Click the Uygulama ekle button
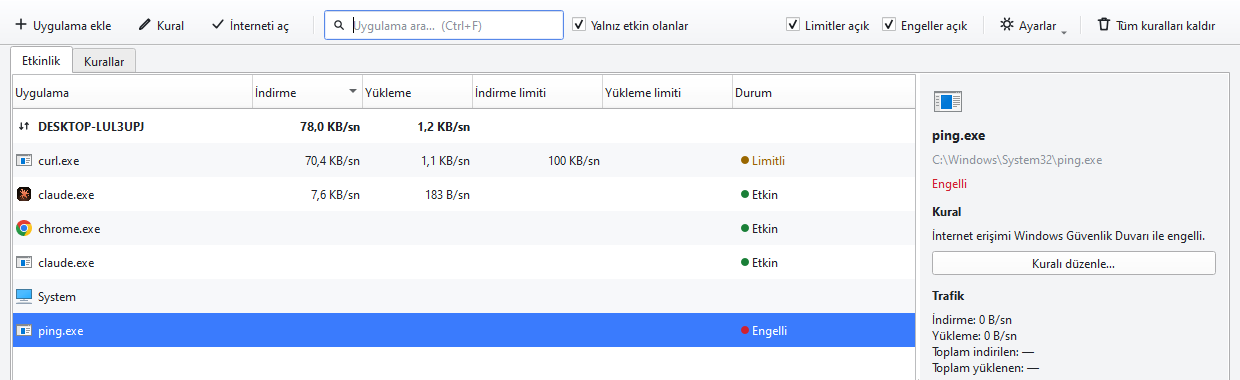This screenshot has height=380, width=1240. [63, 25]
